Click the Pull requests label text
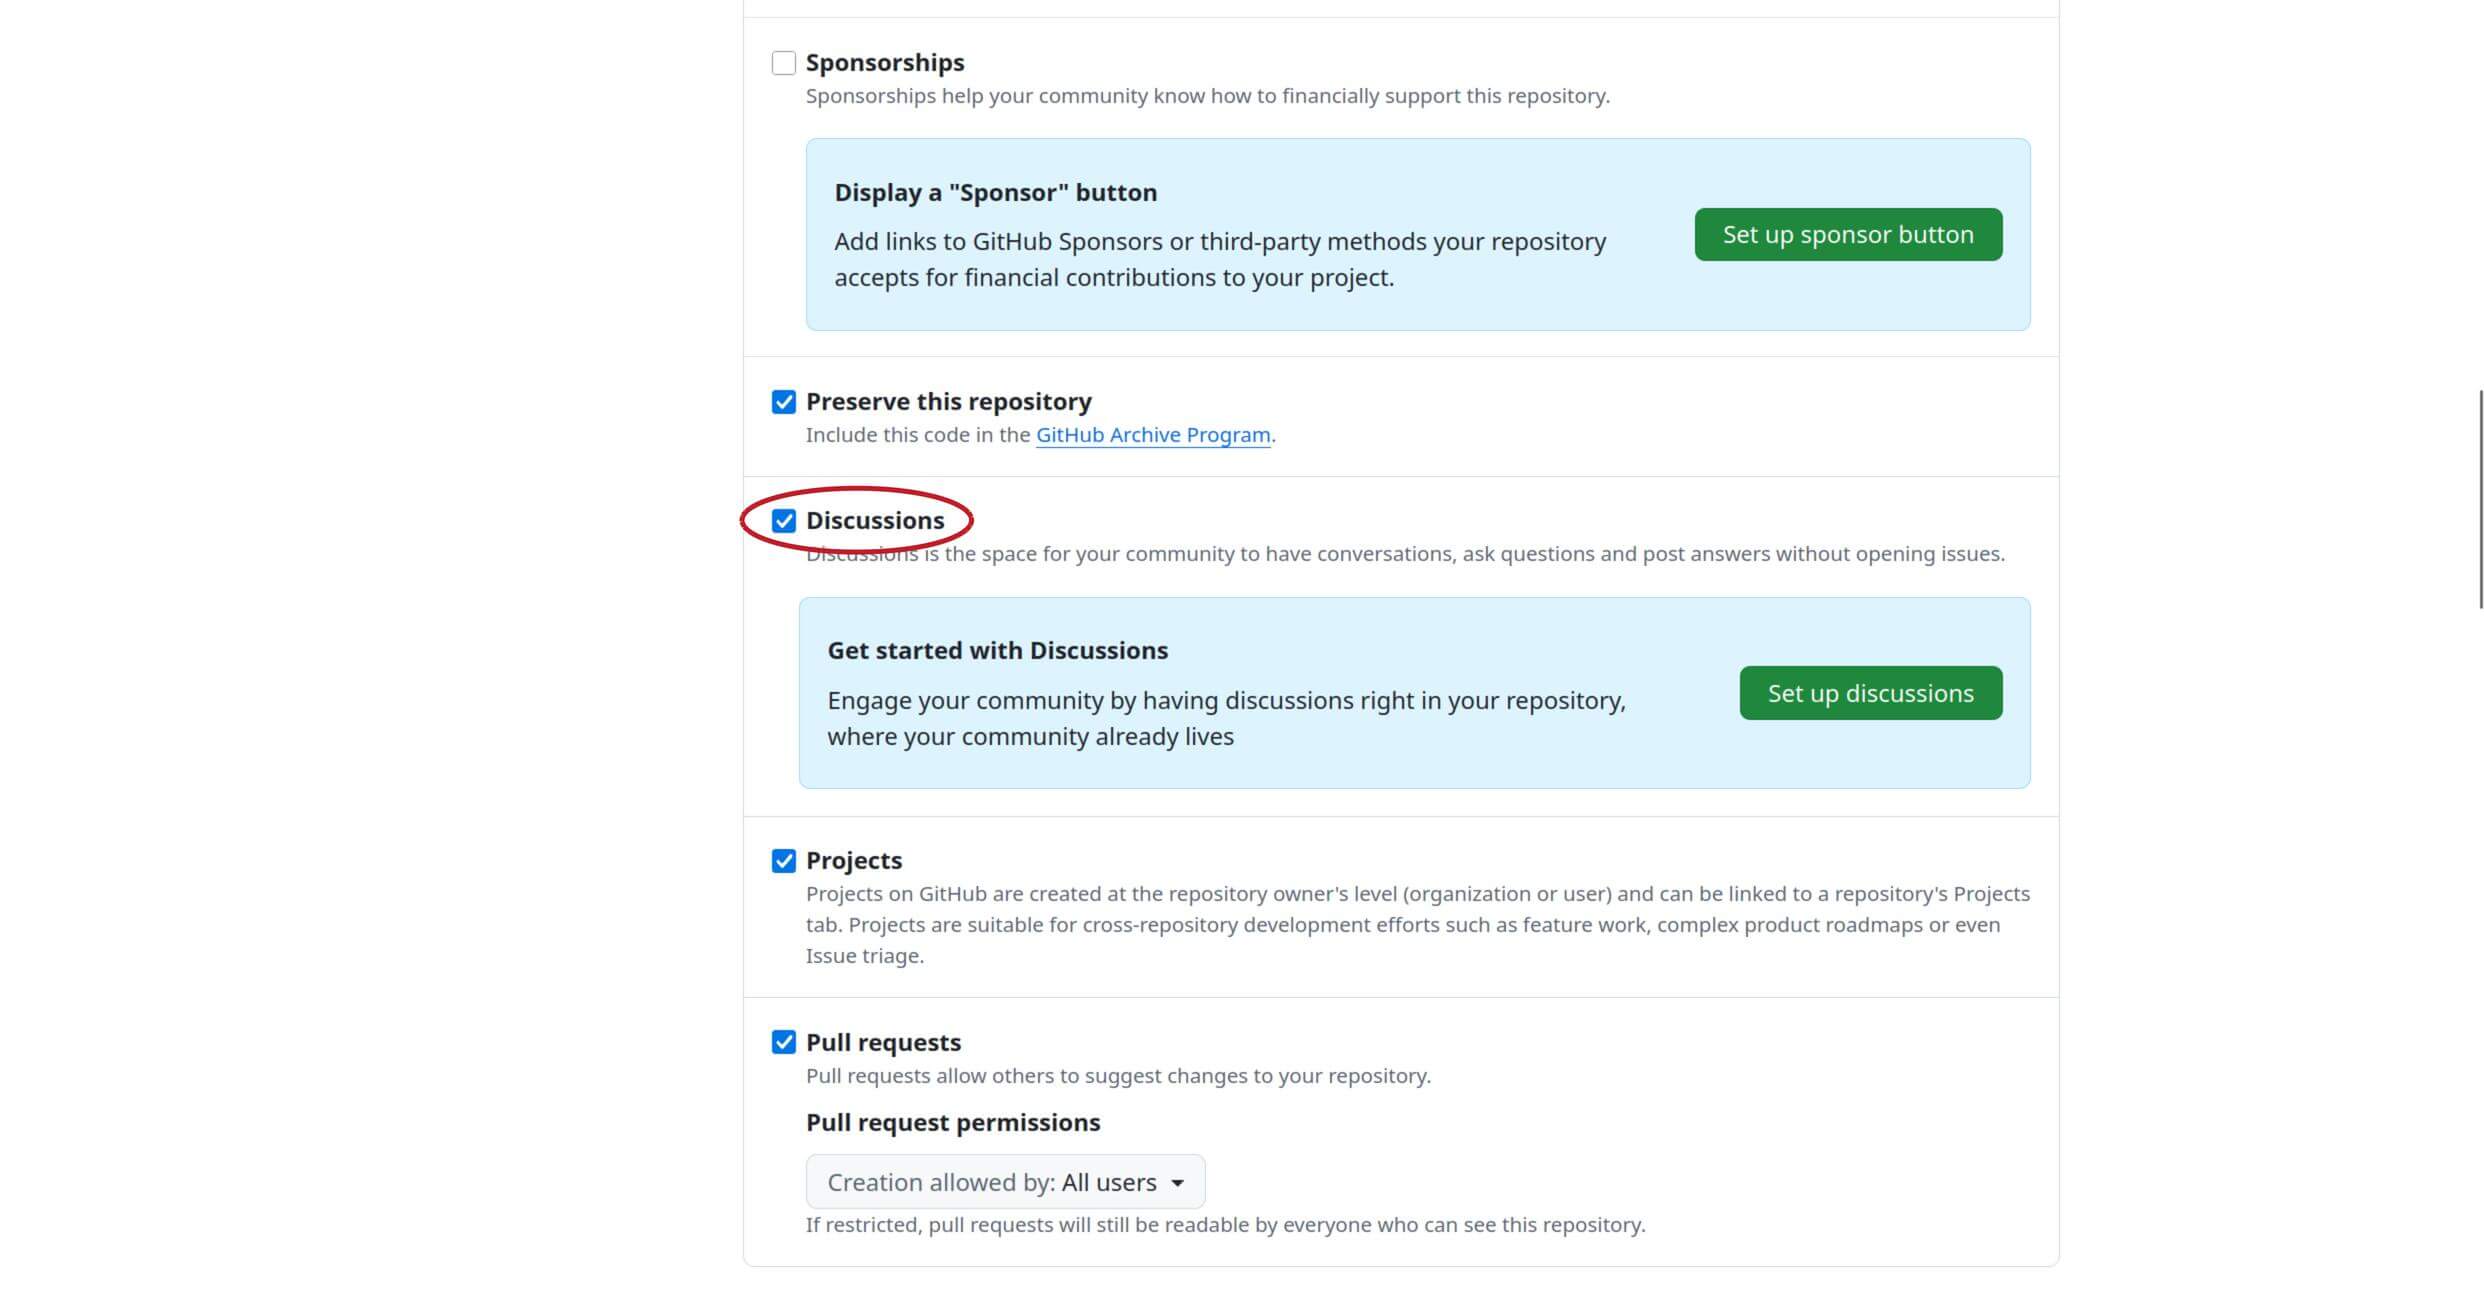2484x1313 pixels. pyautogui.click(x=883, y=1042)
